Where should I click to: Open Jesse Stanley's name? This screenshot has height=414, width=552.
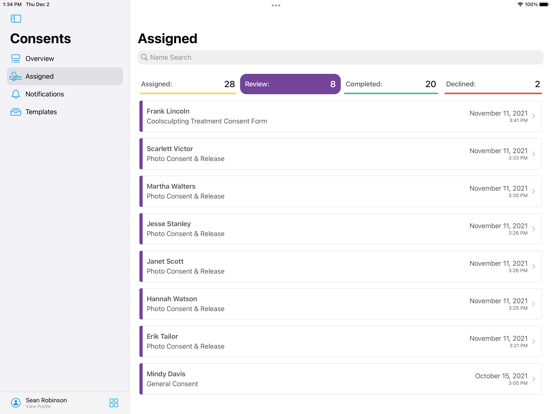coord(169,224)
